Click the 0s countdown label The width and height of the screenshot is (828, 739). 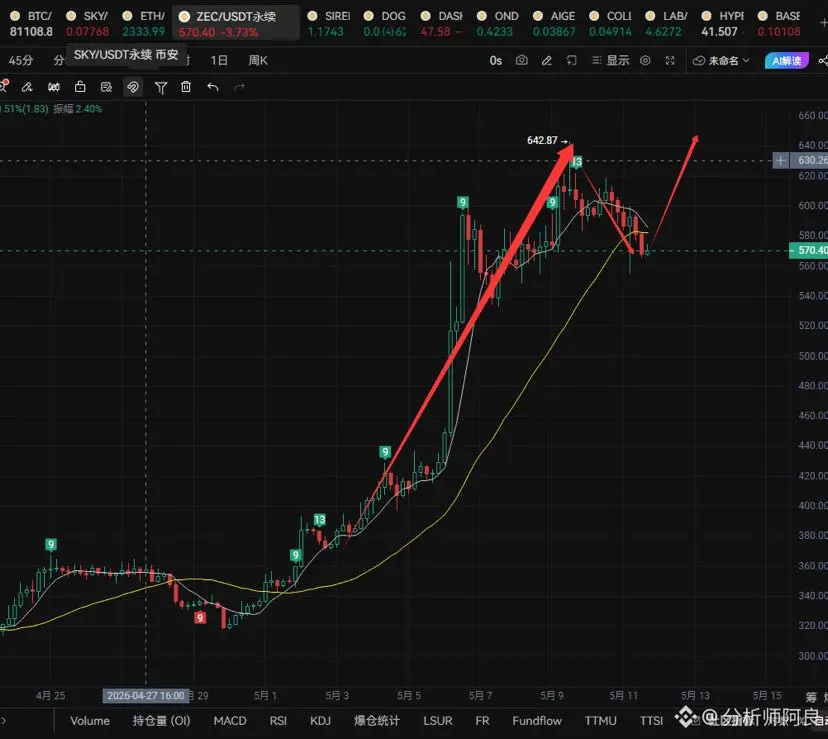[495, 61]
